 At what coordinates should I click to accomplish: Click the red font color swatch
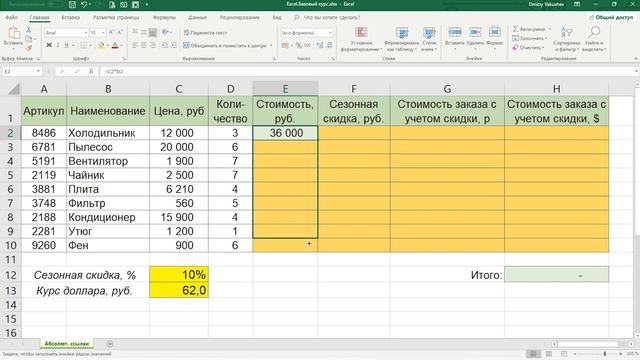(x=116, y=45)
